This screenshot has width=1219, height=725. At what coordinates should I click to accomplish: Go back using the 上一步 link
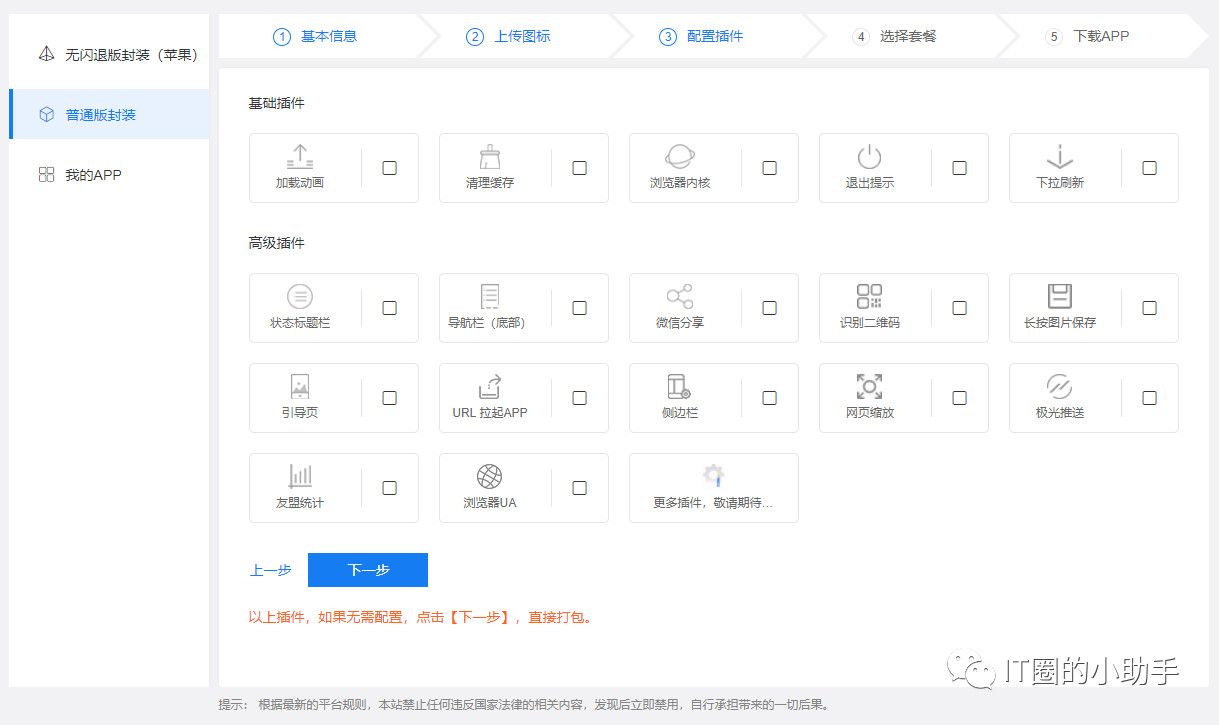pyautogui.click(x=269, y=569)
